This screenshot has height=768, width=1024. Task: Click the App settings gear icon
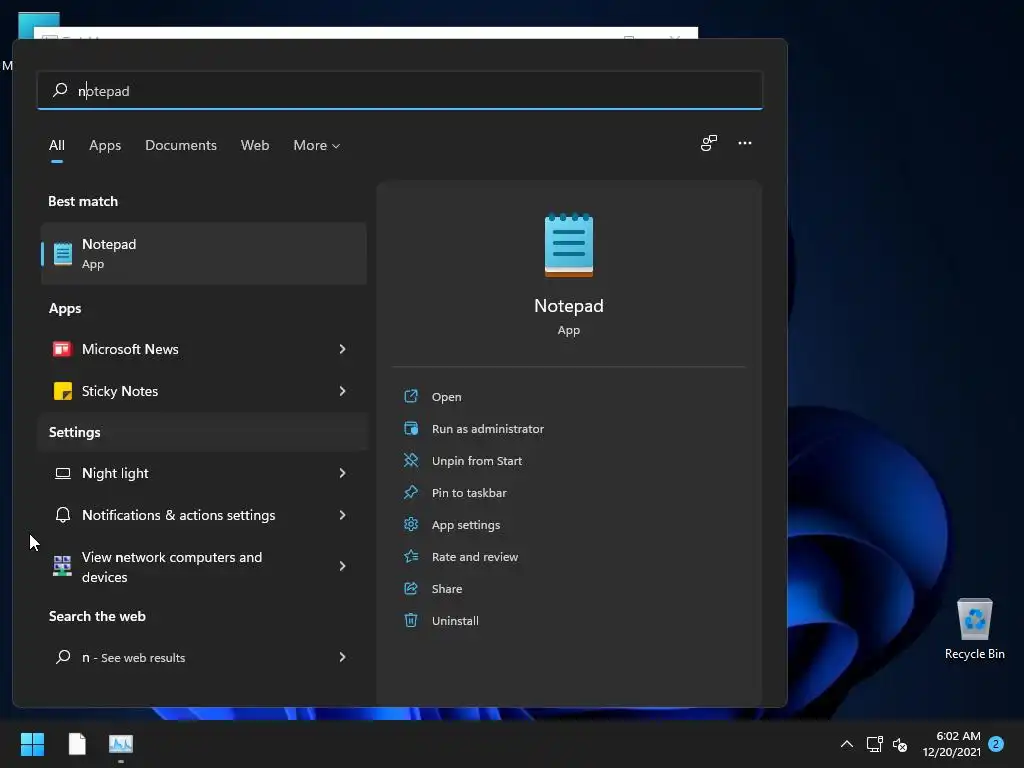pyautogui.click(x=411, y=524)
